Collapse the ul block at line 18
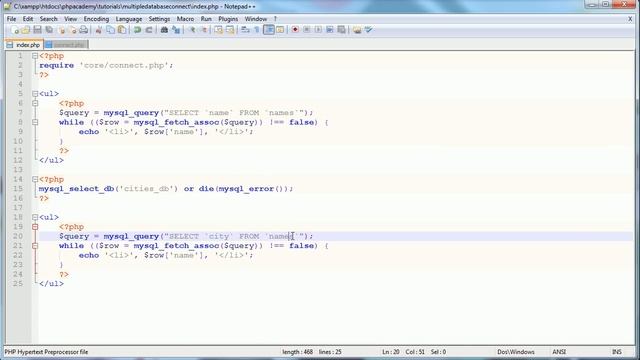 [x=35, y=217]
